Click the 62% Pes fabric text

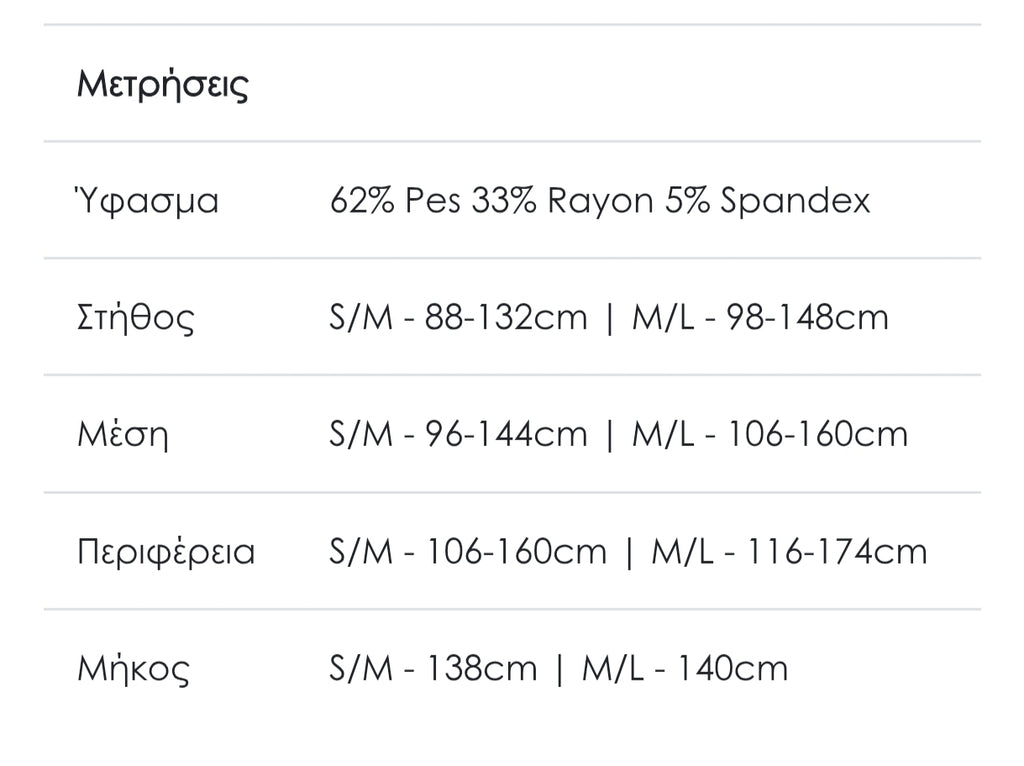395,201
